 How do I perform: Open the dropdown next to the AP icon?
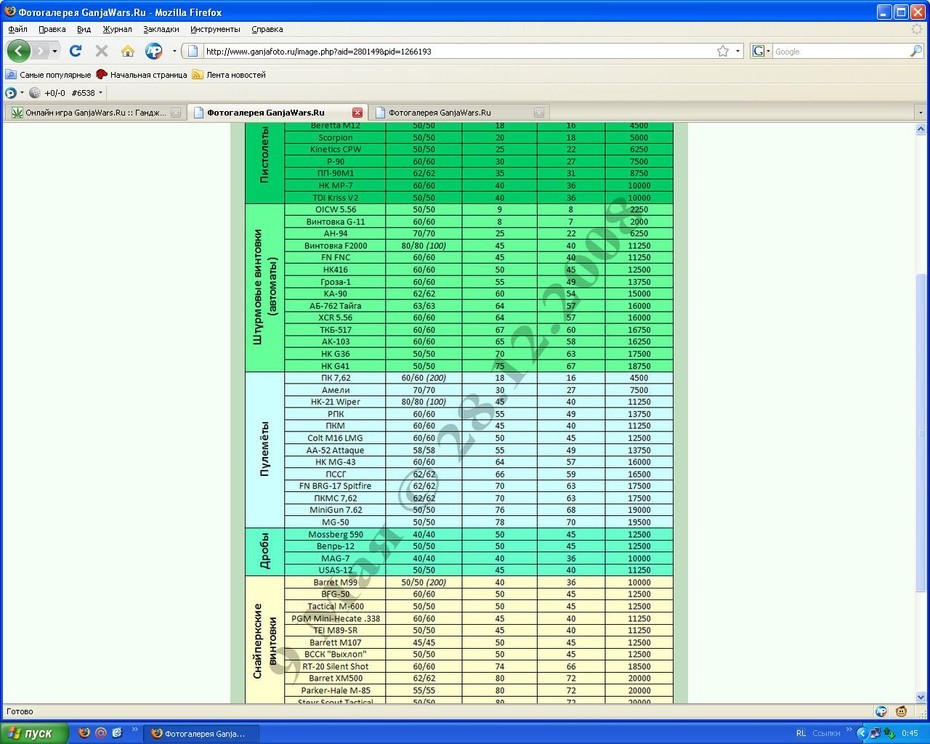(174, 51)
